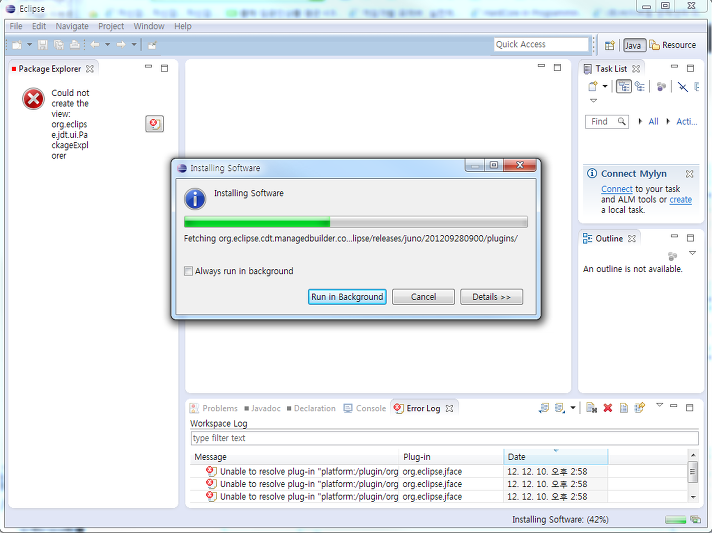Expand Details >> in install dialog
Image resolution: width=712 pixels, height=533 pixels.
click(x=491, y=297)
